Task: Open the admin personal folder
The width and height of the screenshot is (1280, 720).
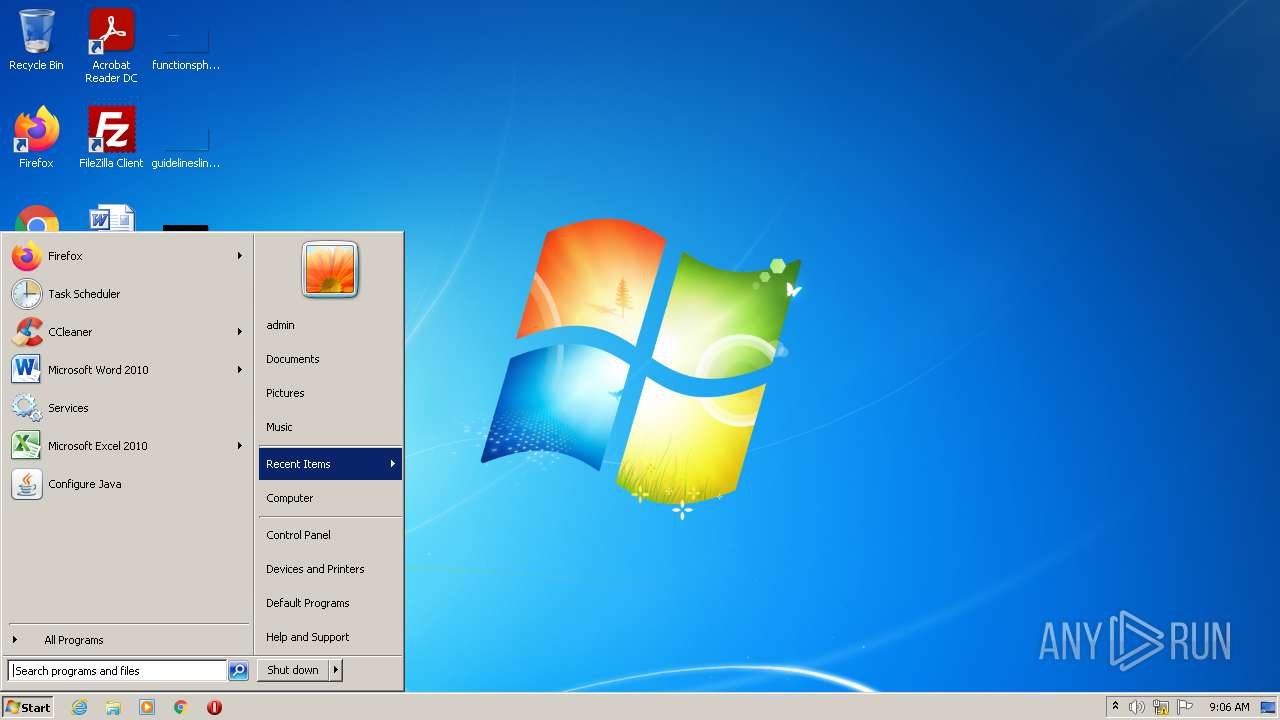Action: pyautogui.click(x=330, y=325)
